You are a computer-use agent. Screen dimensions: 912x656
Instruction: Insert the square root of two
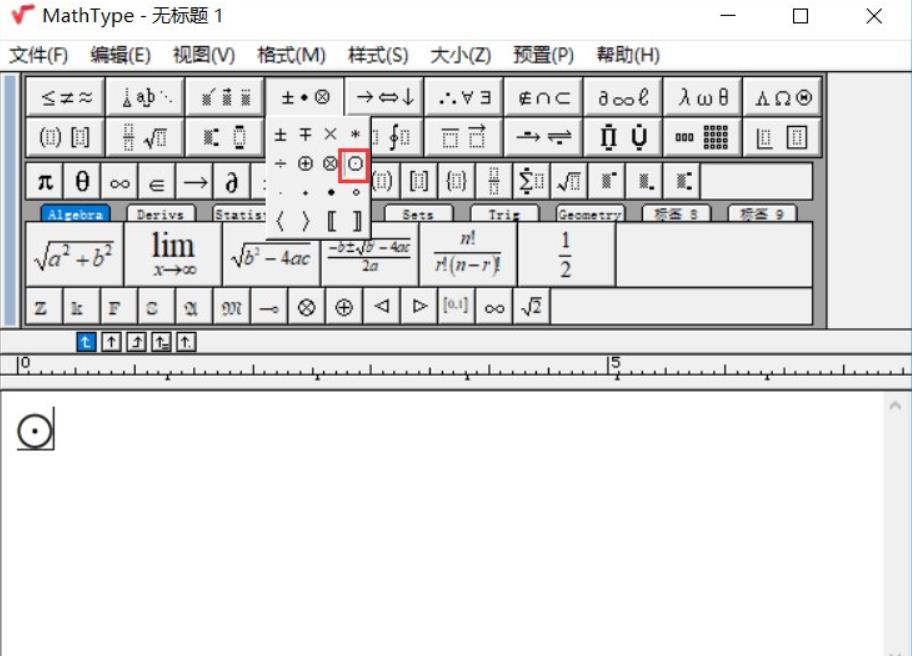point(531,308)
